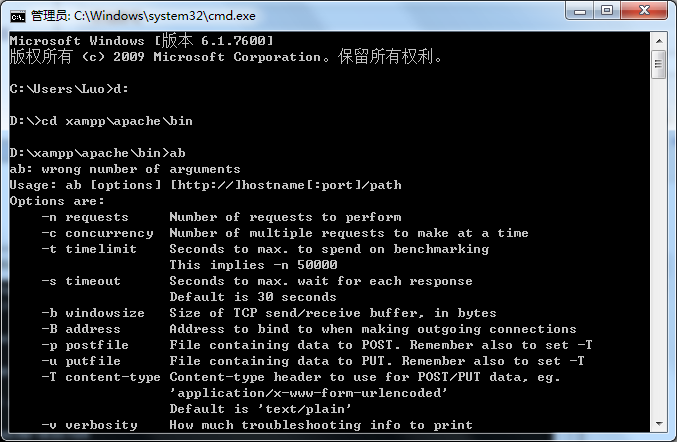Viewport: 677px width, 442px height.
Task: Click the '-p postfile' option line
Action: click(x=317, y=345)
